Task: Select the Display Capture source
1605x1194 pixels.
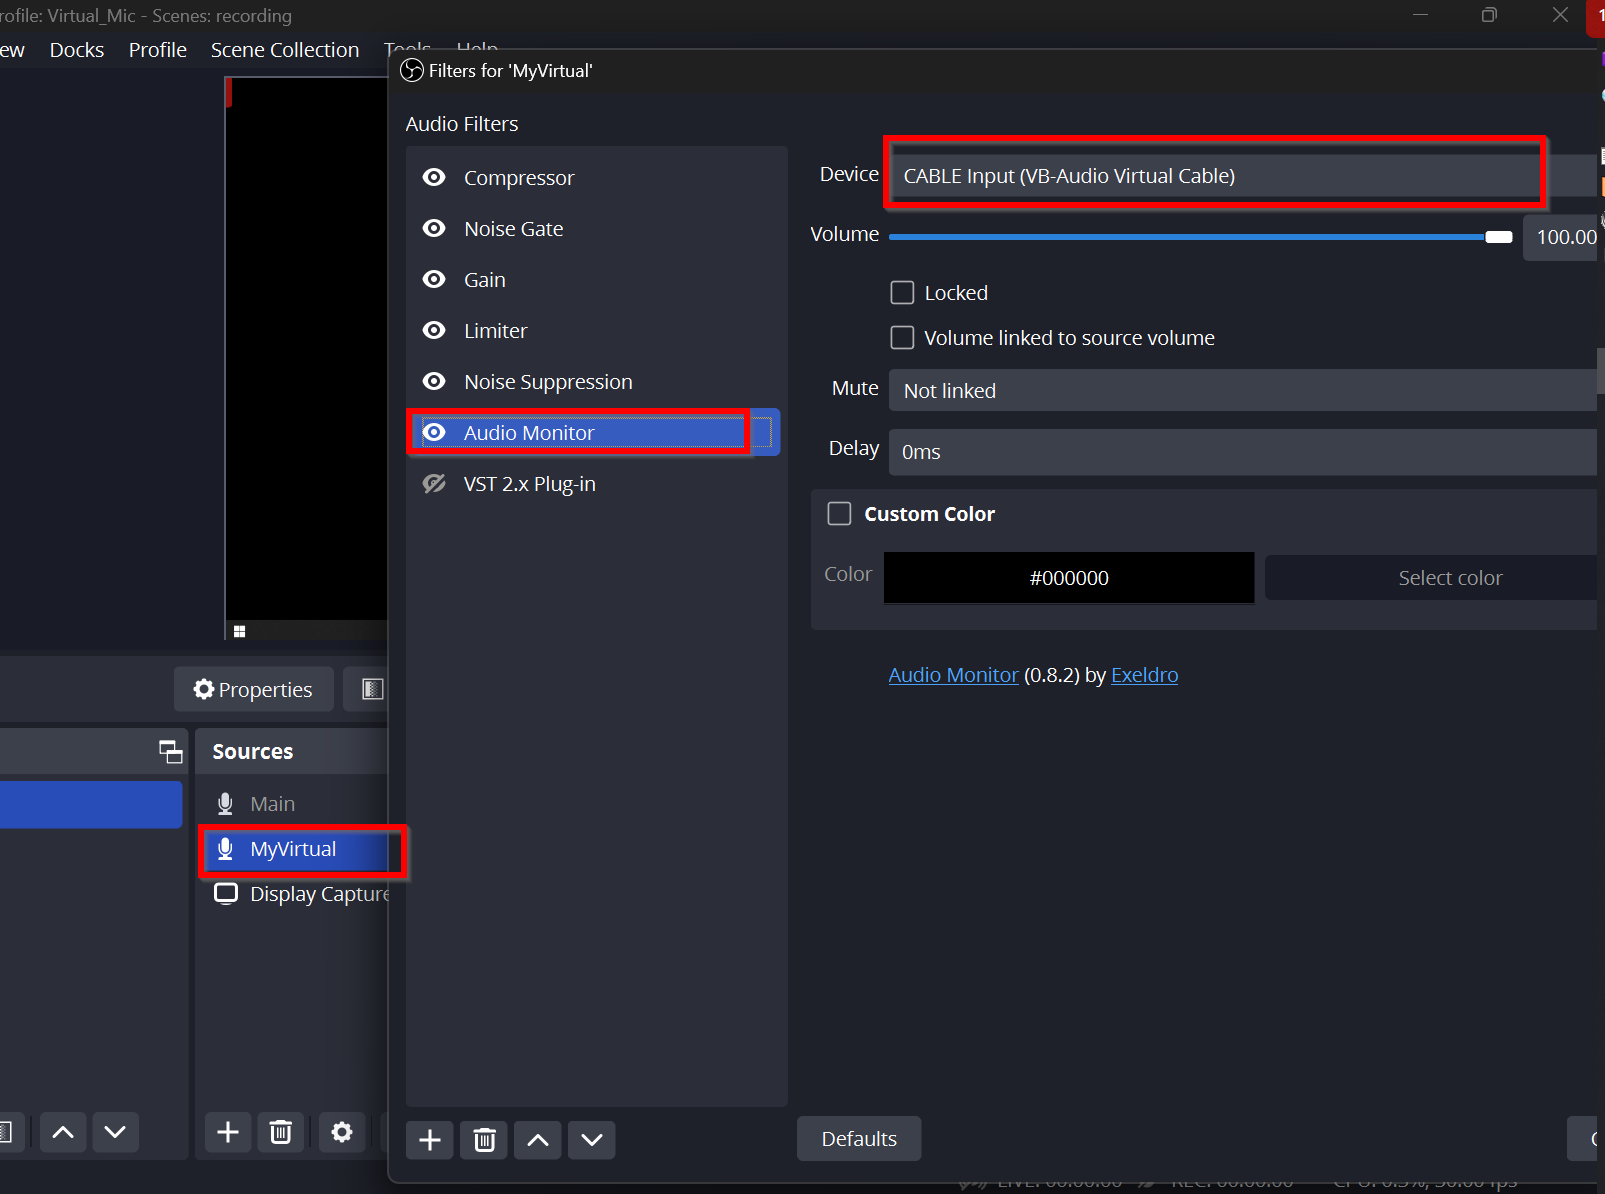Action: click(292, 894)
